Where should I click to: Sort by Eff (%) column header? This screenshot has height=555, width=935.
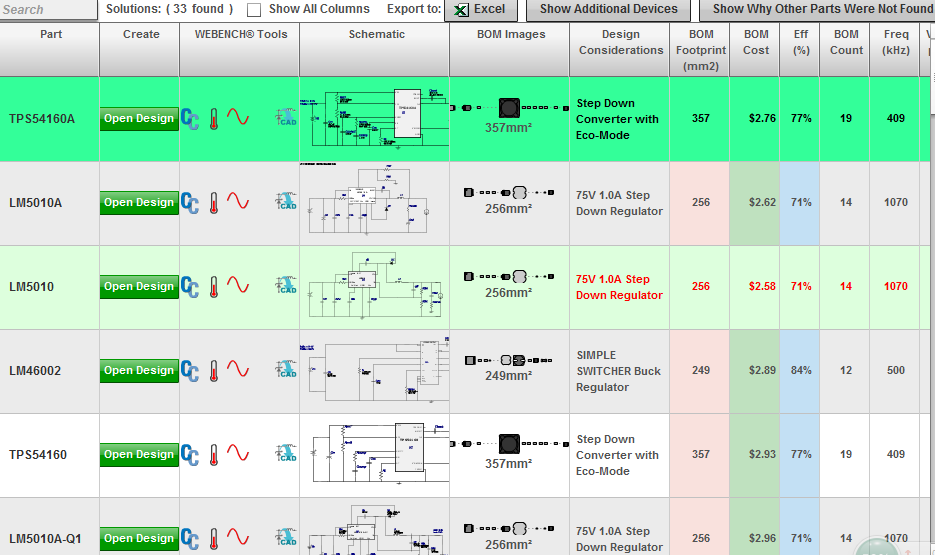(x=800, y=49)
